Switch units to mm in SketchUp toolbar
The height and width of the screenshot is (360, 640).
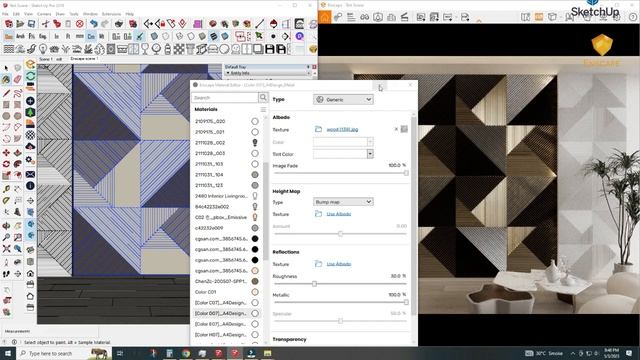pos(79,36)
